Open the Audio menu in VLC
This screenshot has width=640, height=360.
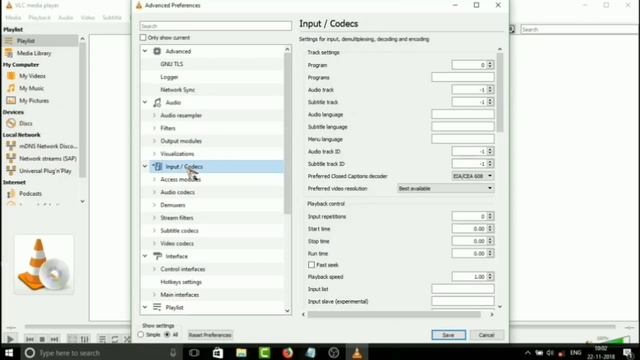click(x=65, y=18)
